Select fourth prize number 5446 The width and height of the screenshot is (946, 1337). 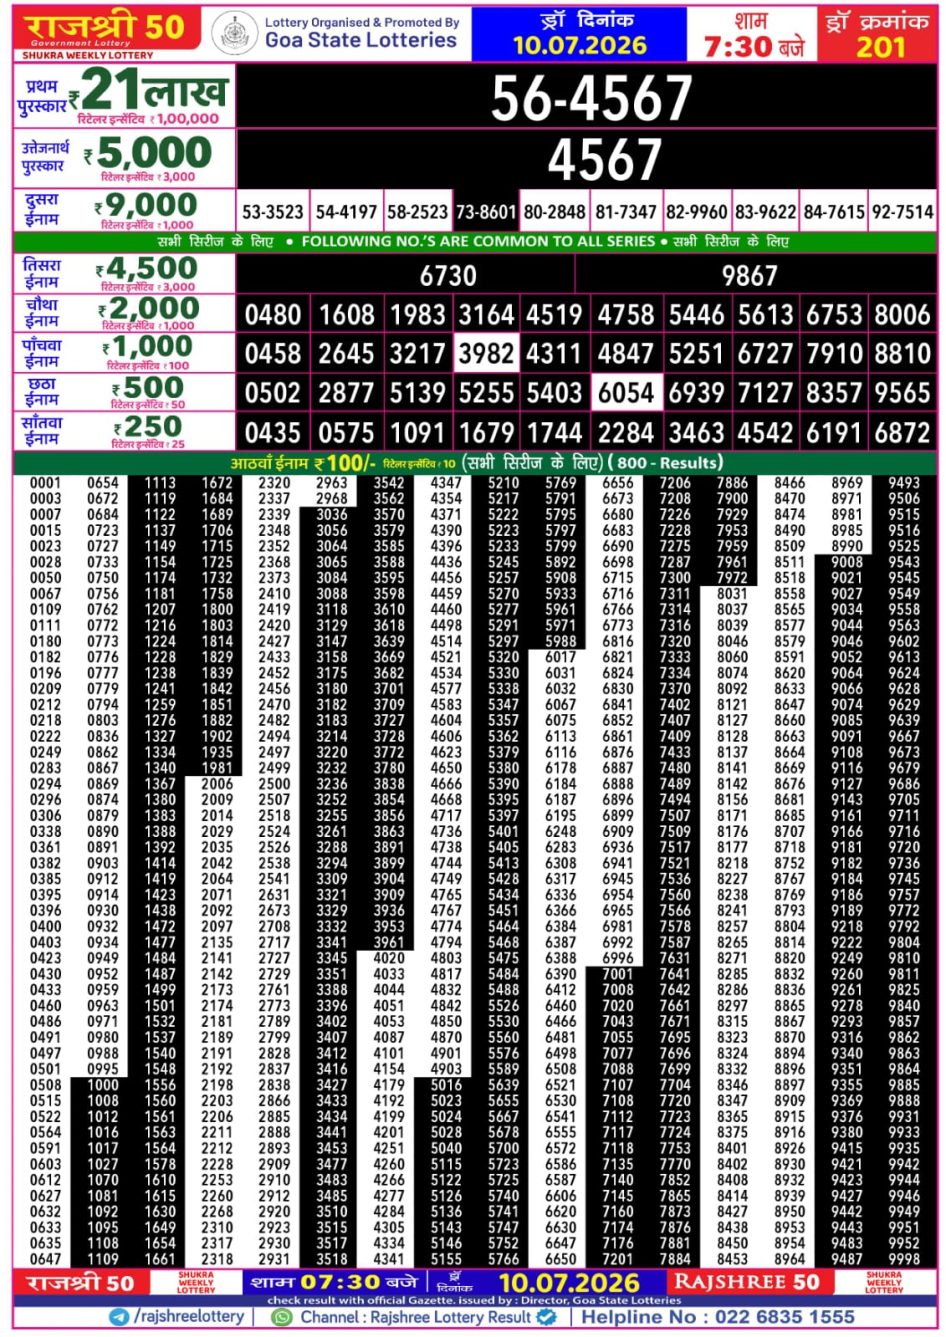(x=697, y=315)
